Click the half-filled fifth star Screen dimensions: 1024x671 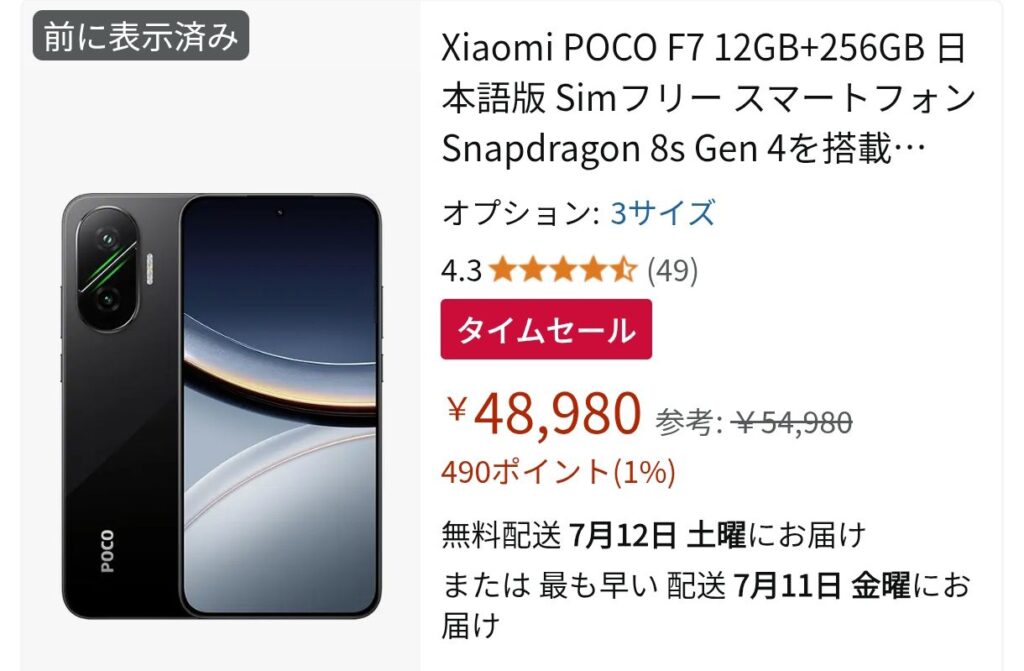pyautogui.click(x=623, y=269)
